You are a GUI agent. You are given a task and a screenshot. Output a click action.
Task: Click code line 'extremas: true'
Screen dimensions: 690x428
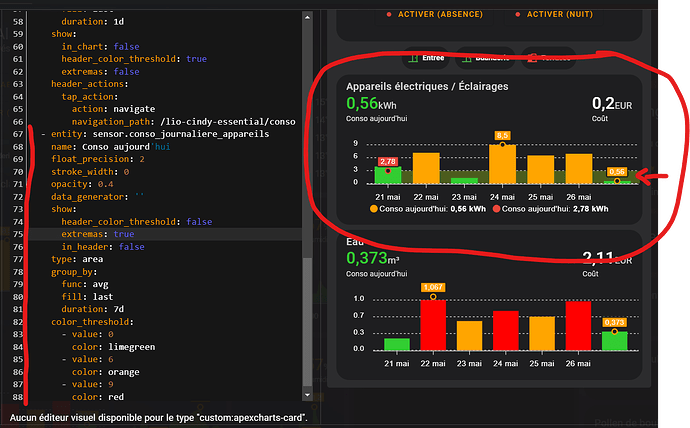(98, 234)
